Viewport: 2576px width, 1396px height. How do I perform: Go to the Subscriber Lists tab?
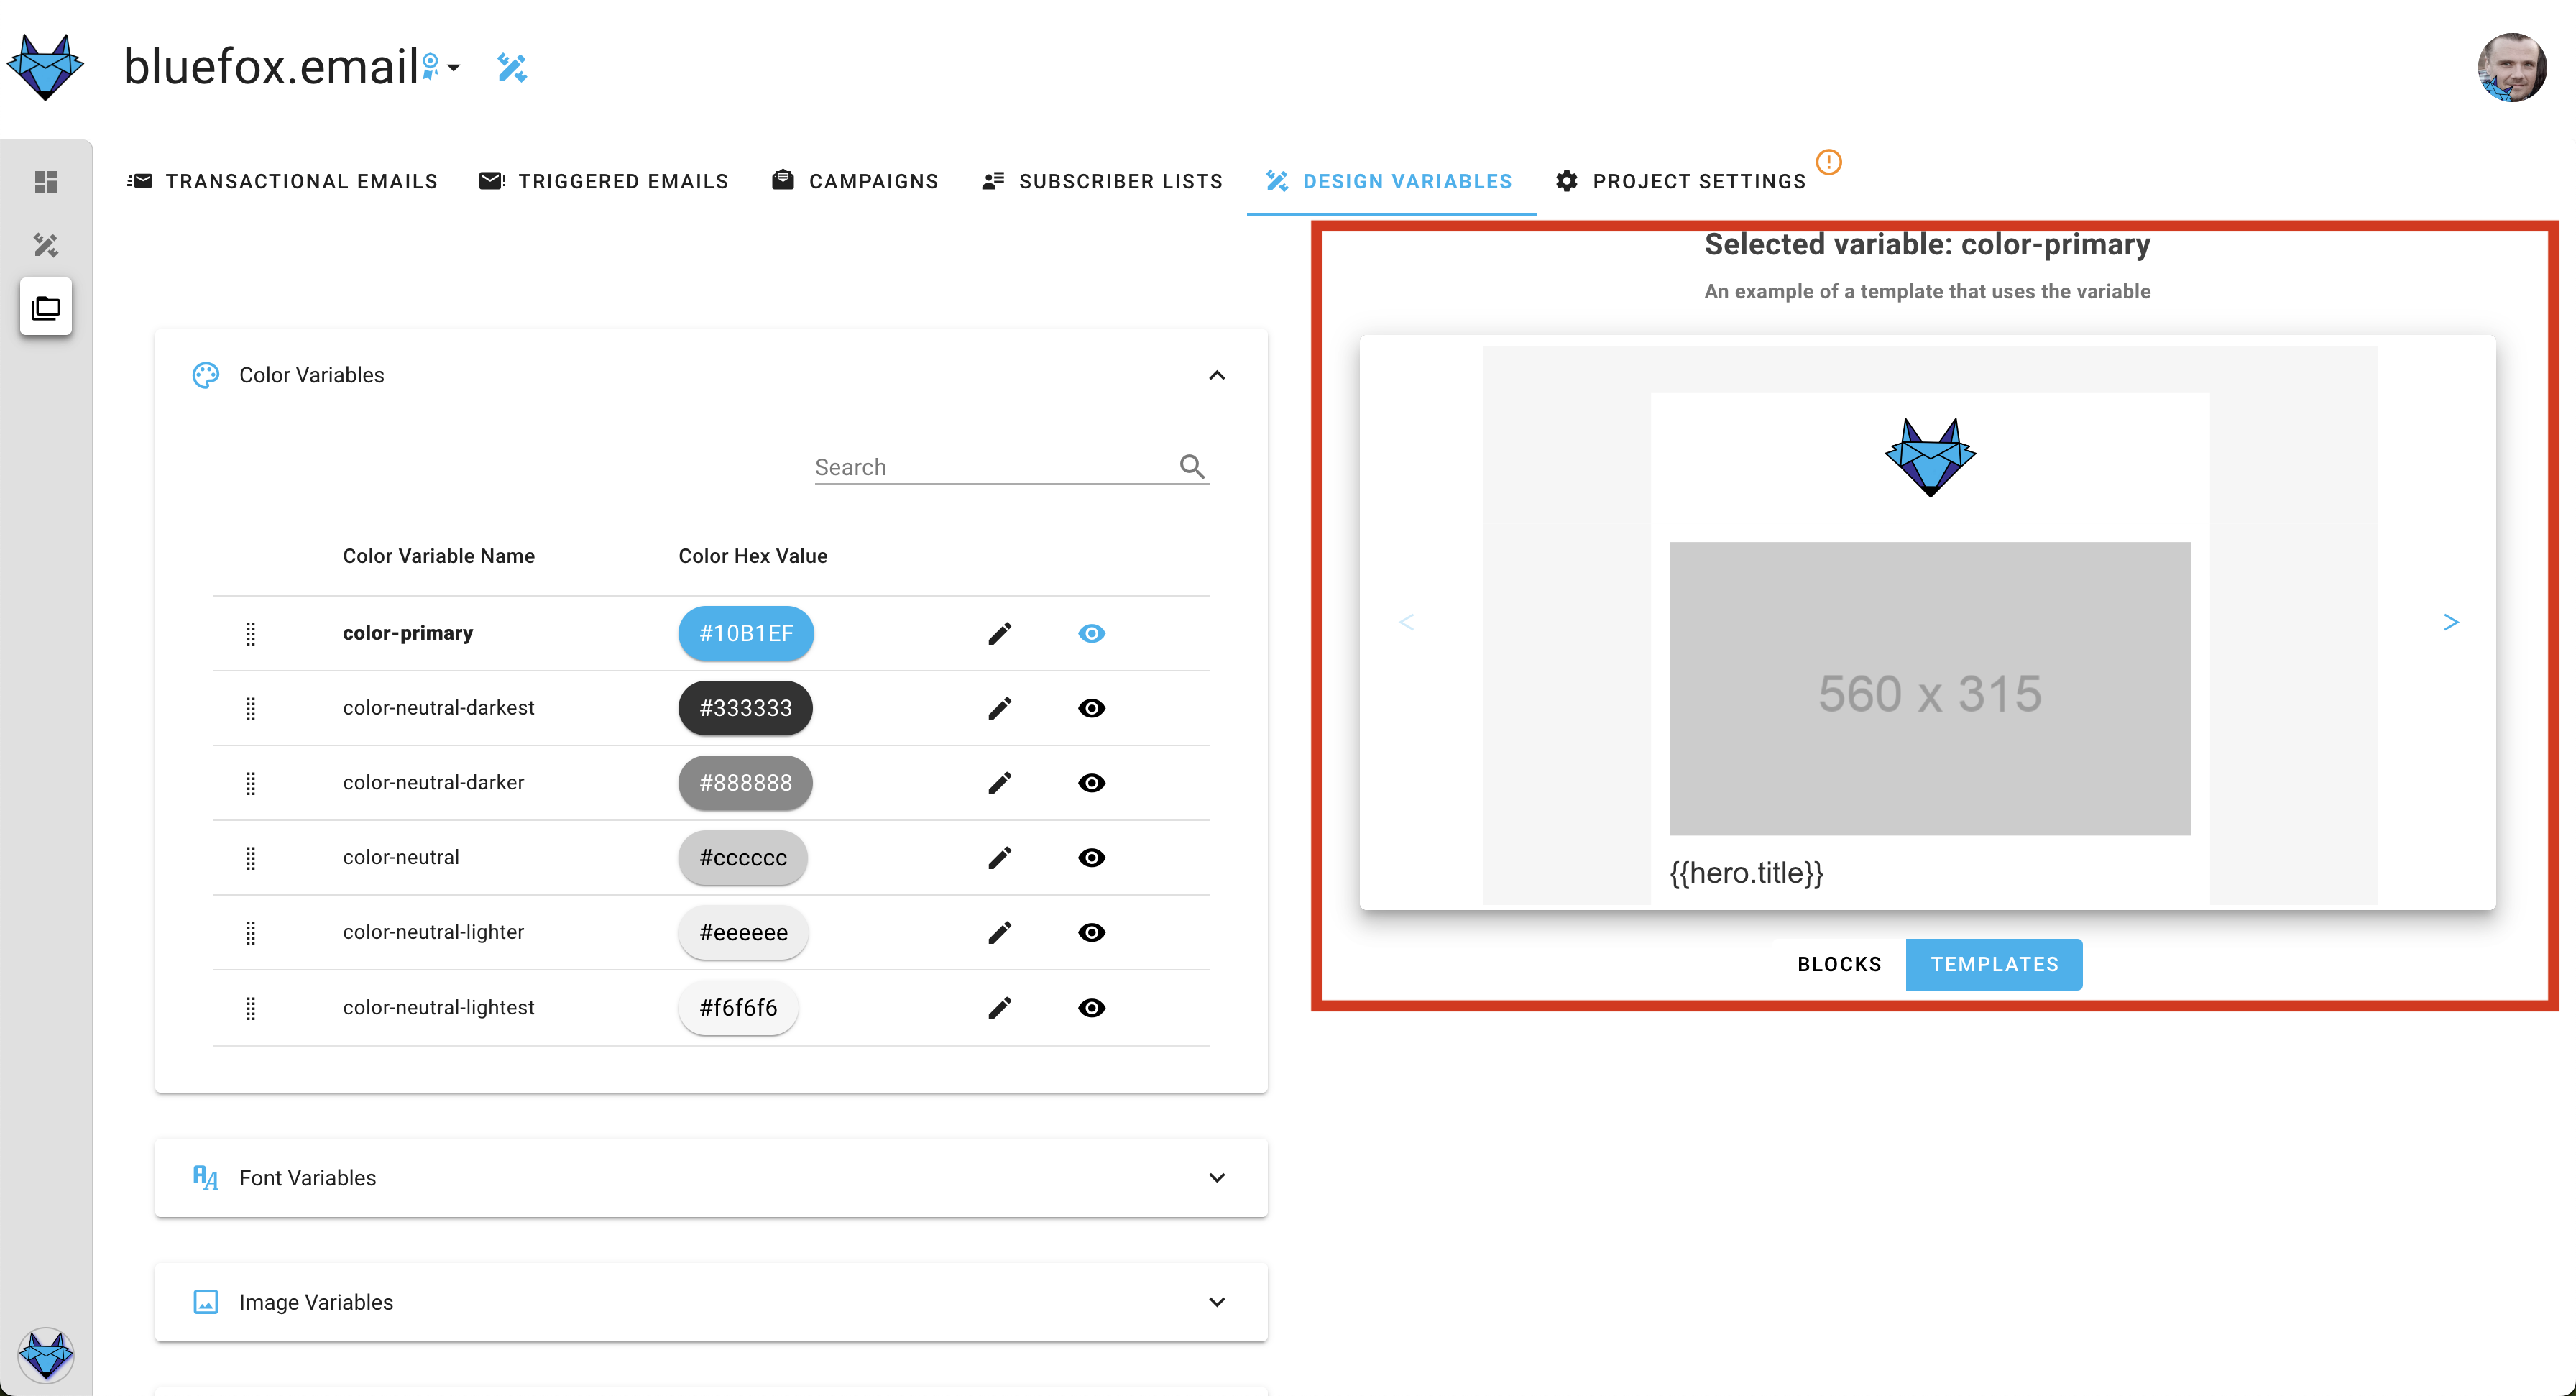point(1102,181)
